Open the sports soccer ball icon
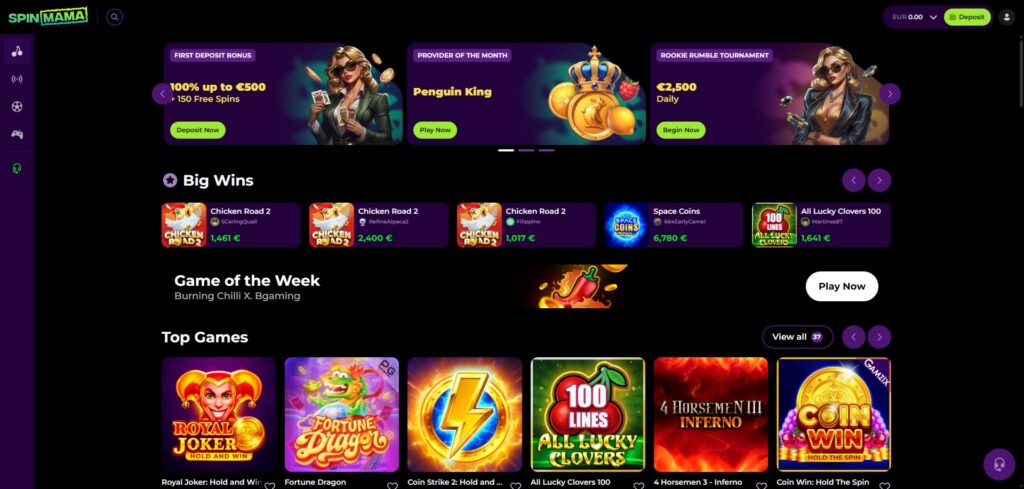Image resolution: width=1024 pixels, height=489 pixels. (17, 106)
